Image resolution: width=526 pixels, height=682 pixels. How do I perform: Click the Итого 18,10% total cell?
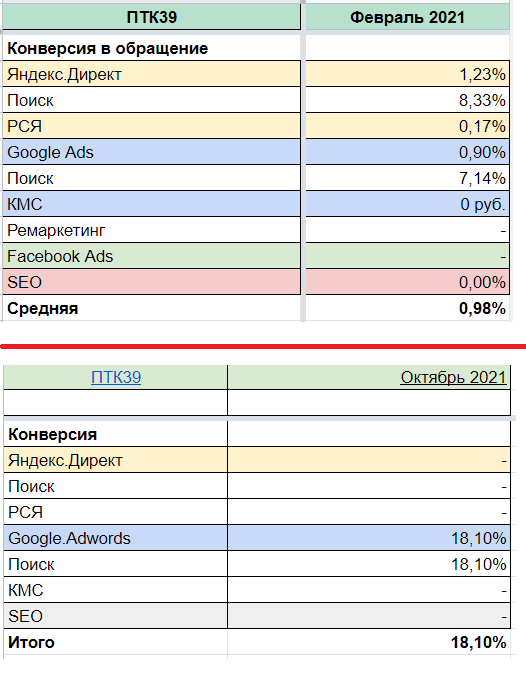click(369, 642)
